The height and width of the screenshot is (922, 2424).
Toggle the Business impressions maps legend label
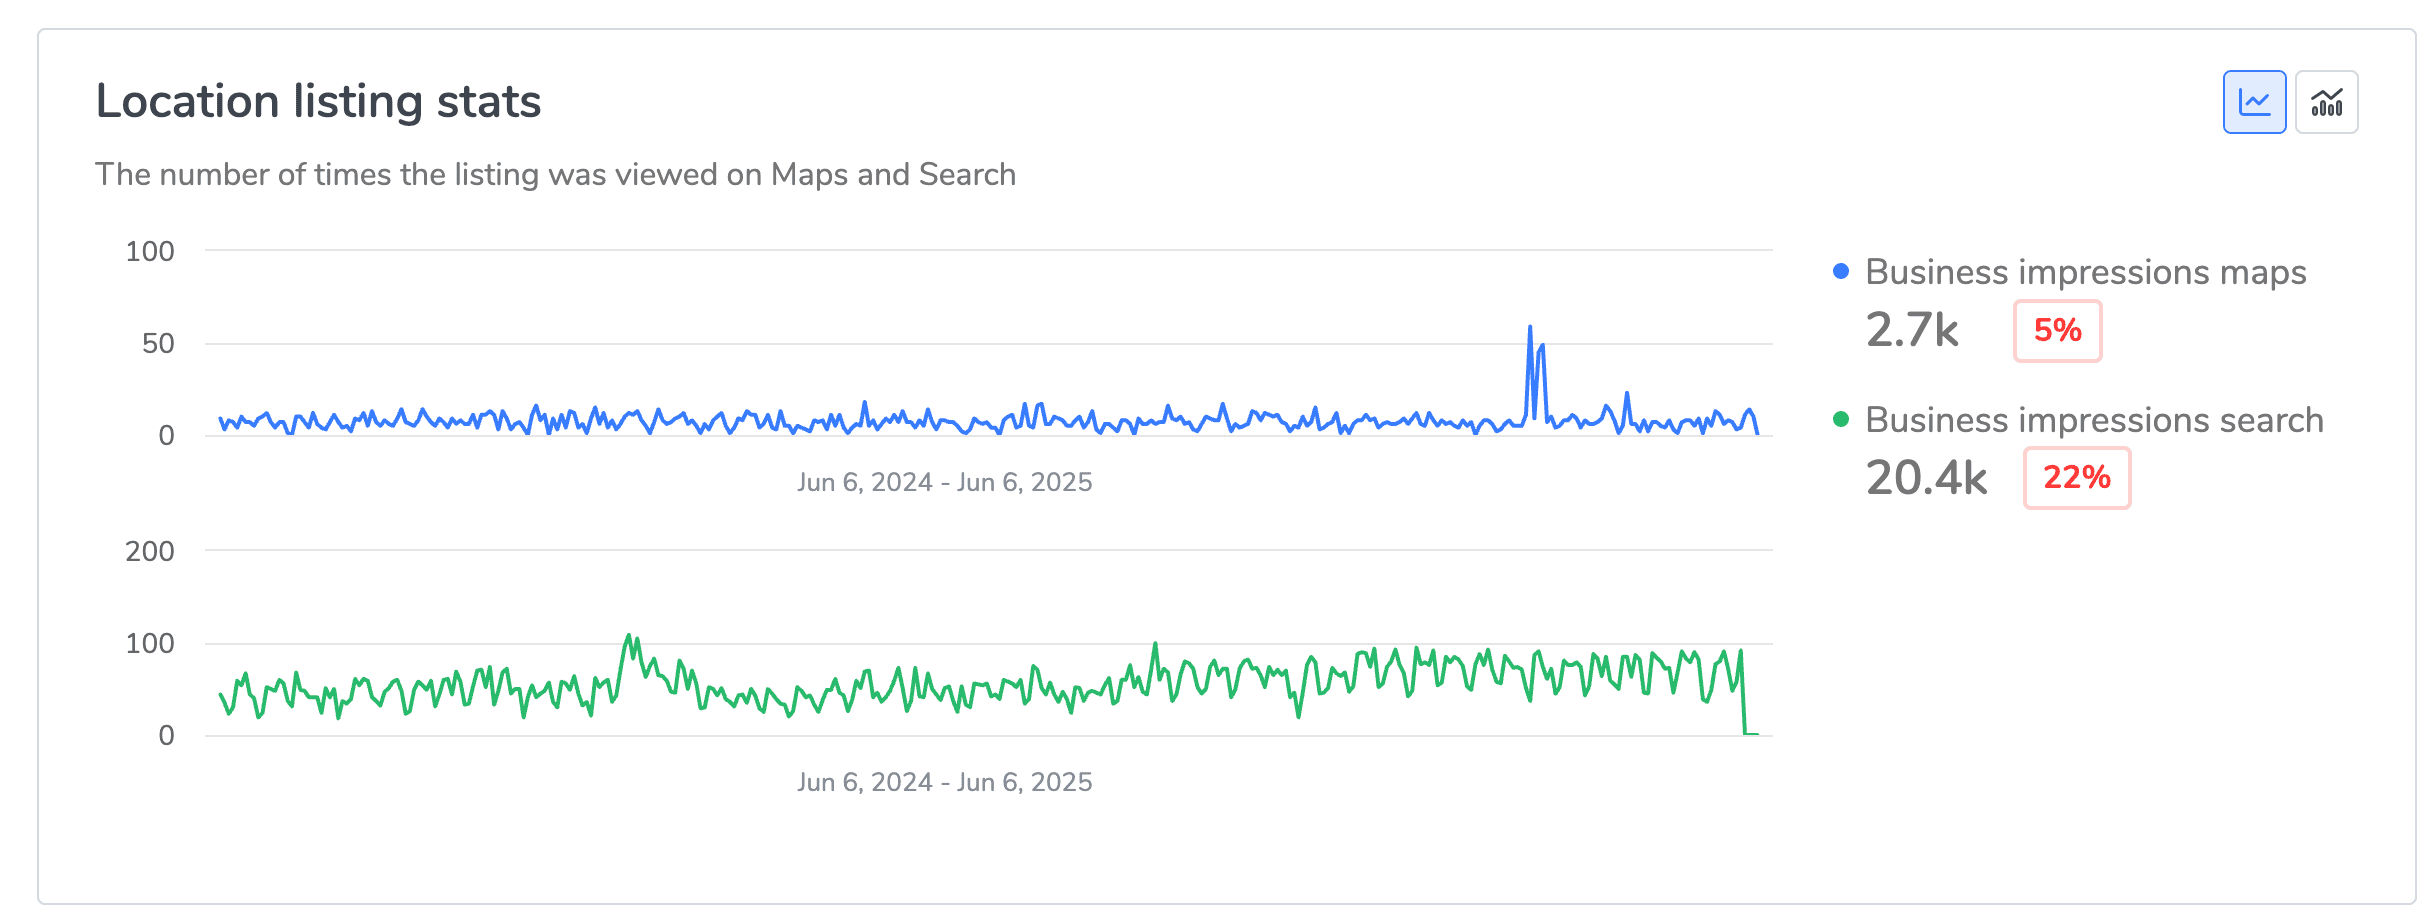(2085, 272)
